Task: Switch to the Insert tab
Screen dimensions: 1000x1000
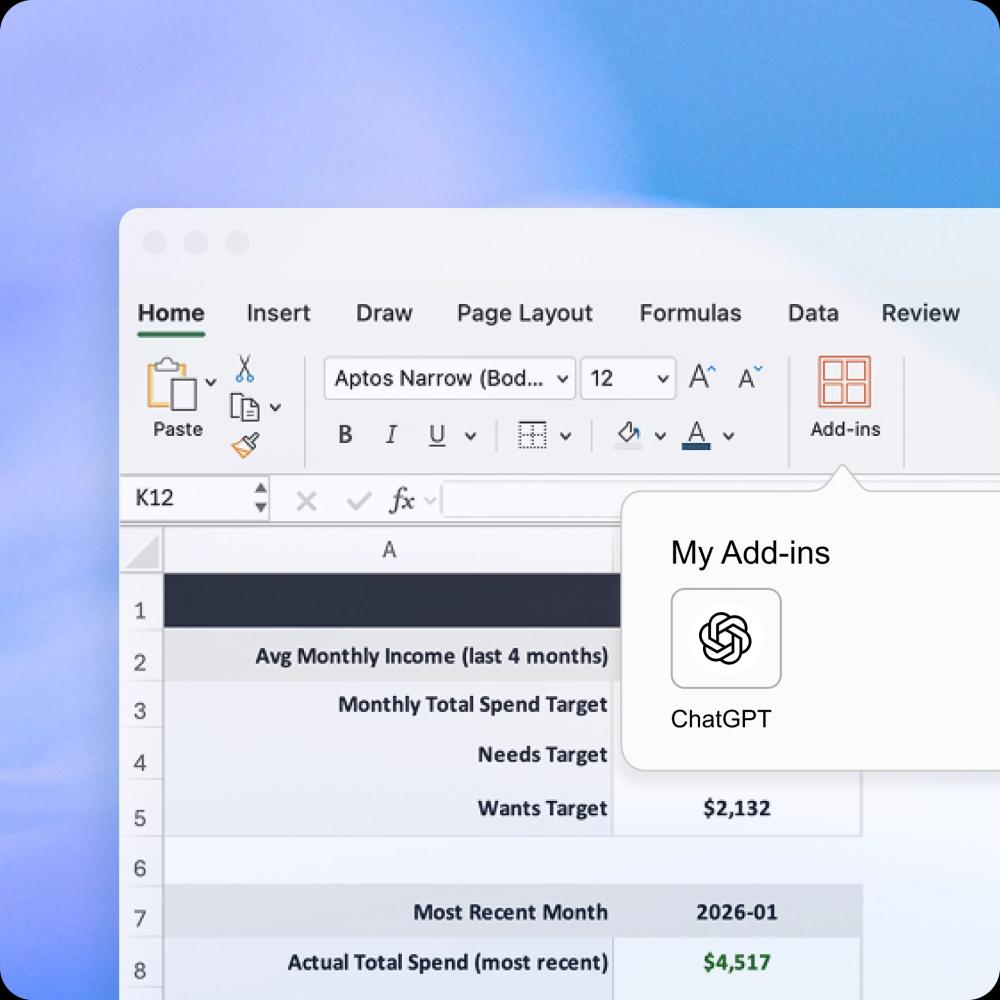Action: pos(278,313)
